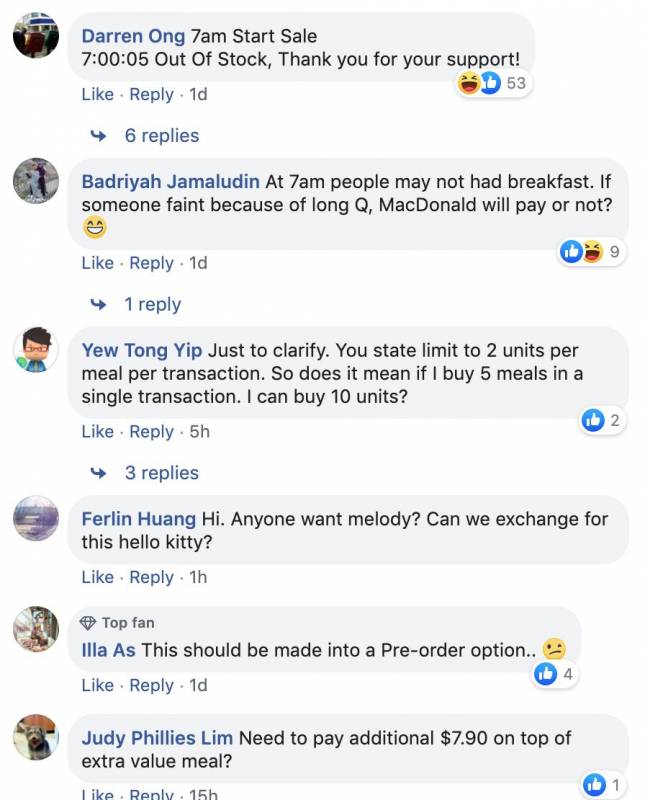645x800 pixels.
Task: Click the like reaction icon on Illa As's comment
Action: 546,674
